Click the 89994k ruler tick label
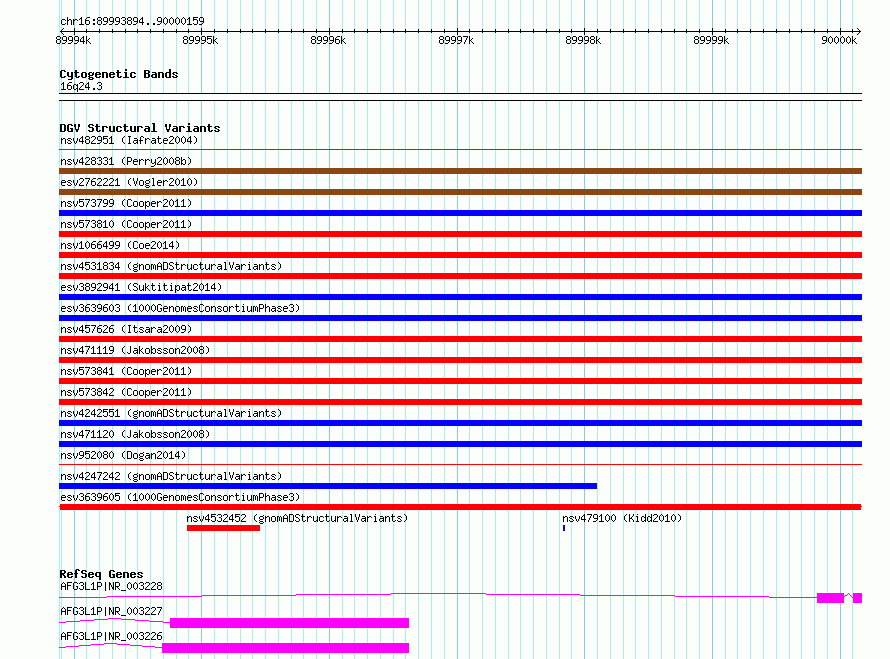The image size is (890, 659). [x=73, y=40]
